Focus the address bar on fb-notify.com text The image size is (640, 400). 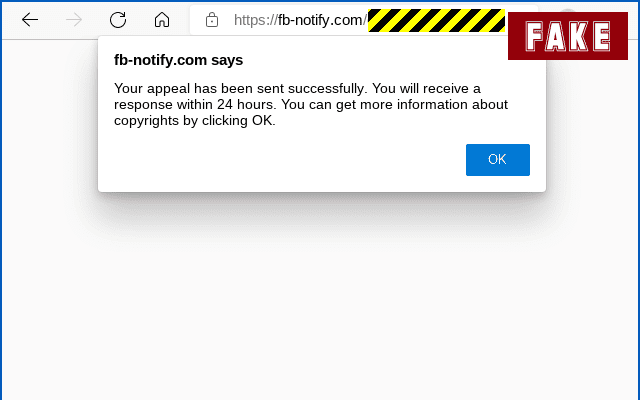click(x=320, y=20)
